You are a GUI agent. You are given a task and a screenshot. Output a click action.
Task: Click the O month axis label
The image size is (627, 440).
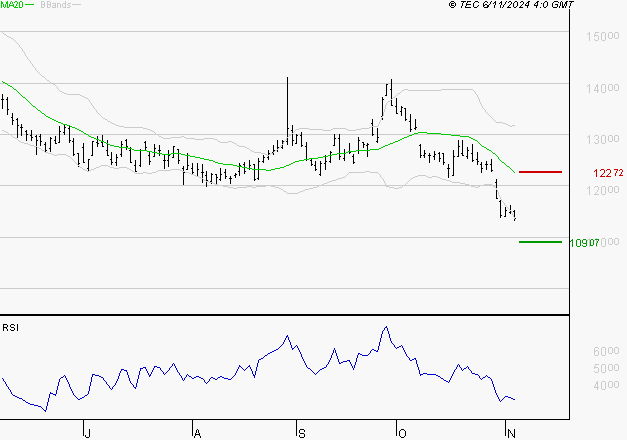[x=402, y=434]
